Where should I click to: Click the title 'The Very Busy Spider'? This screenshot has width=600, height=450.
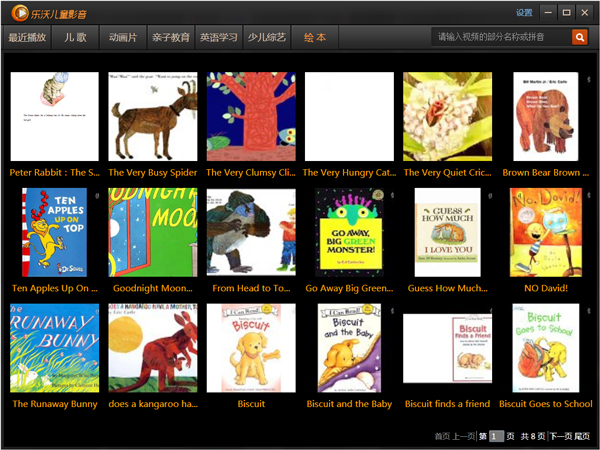tap(153, 173)
